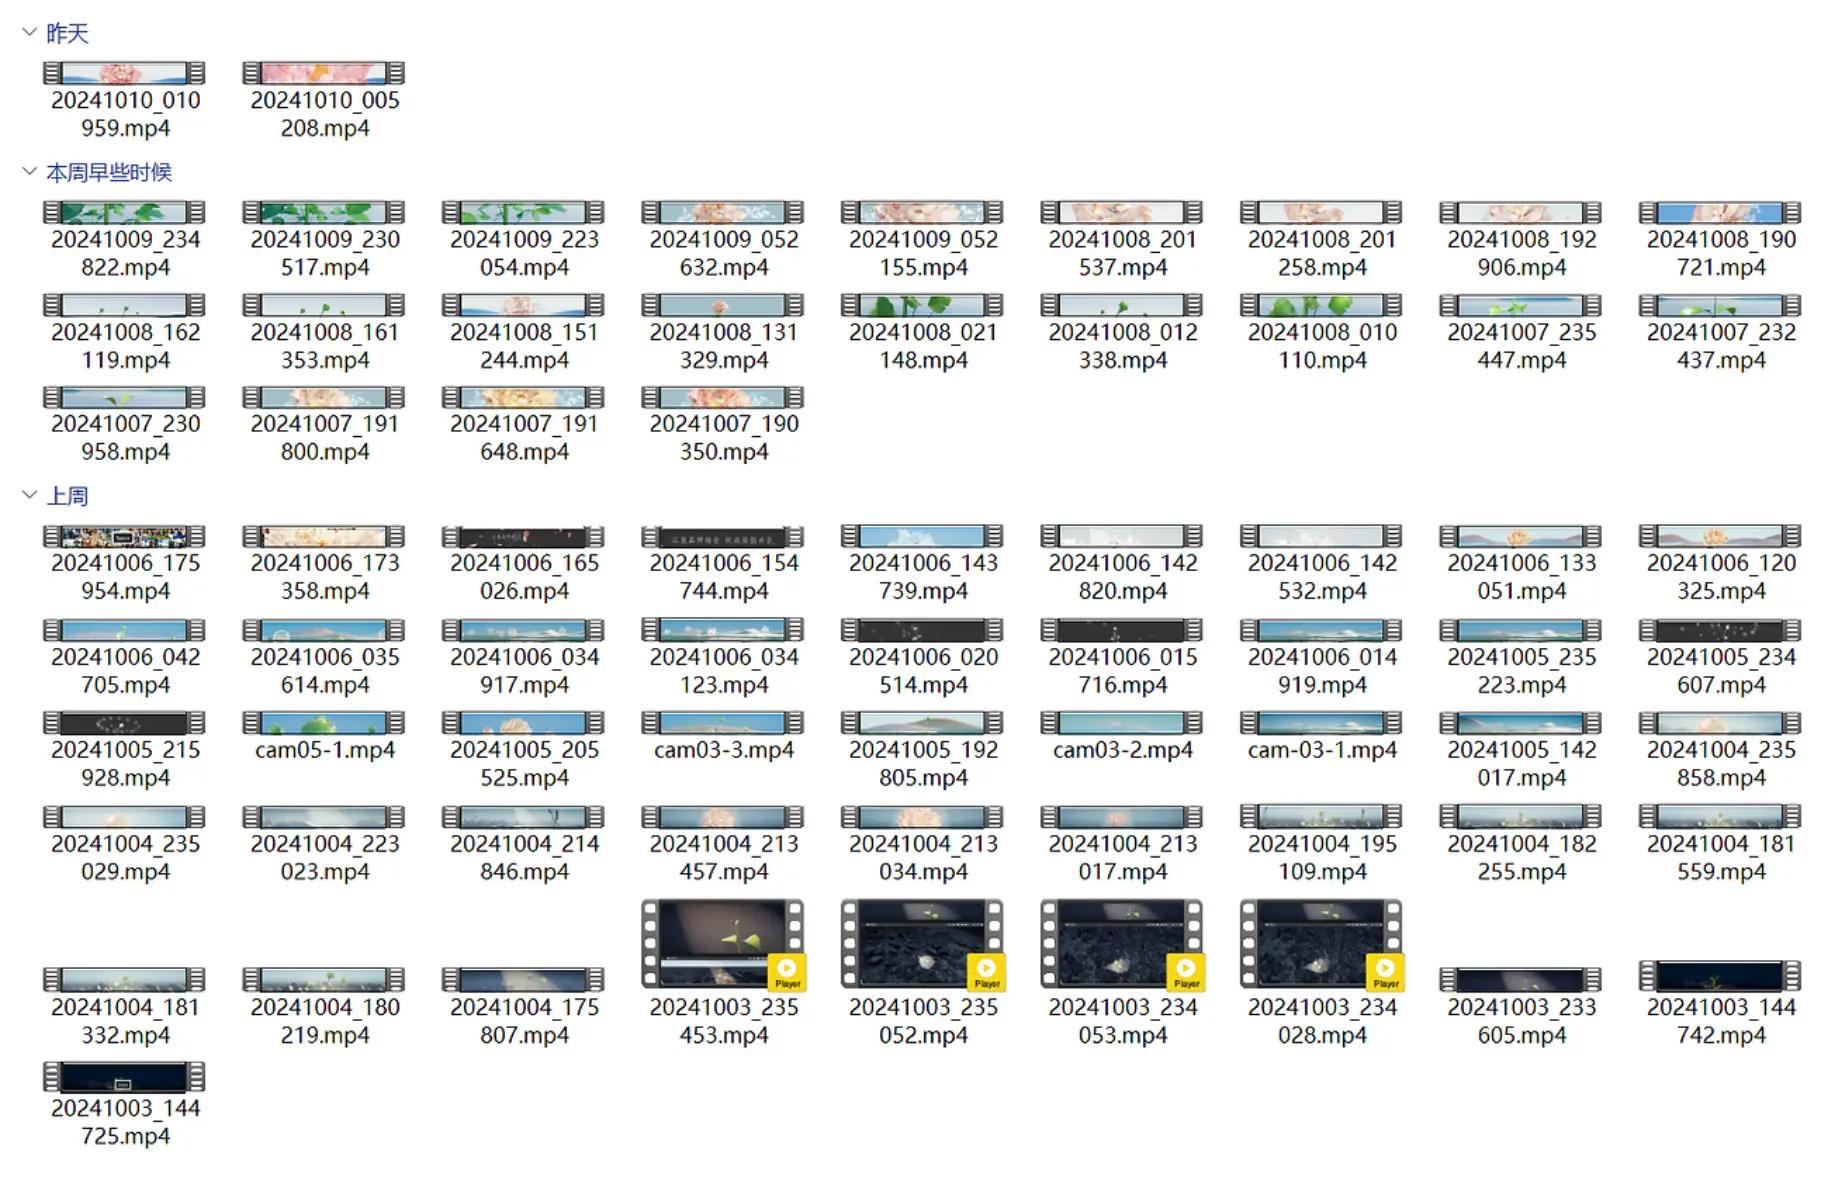The image size is (1828, 1190).
Task: Click file name 20241008_131329.mp4
Action: pyautogui.click(x=723, y=346)
